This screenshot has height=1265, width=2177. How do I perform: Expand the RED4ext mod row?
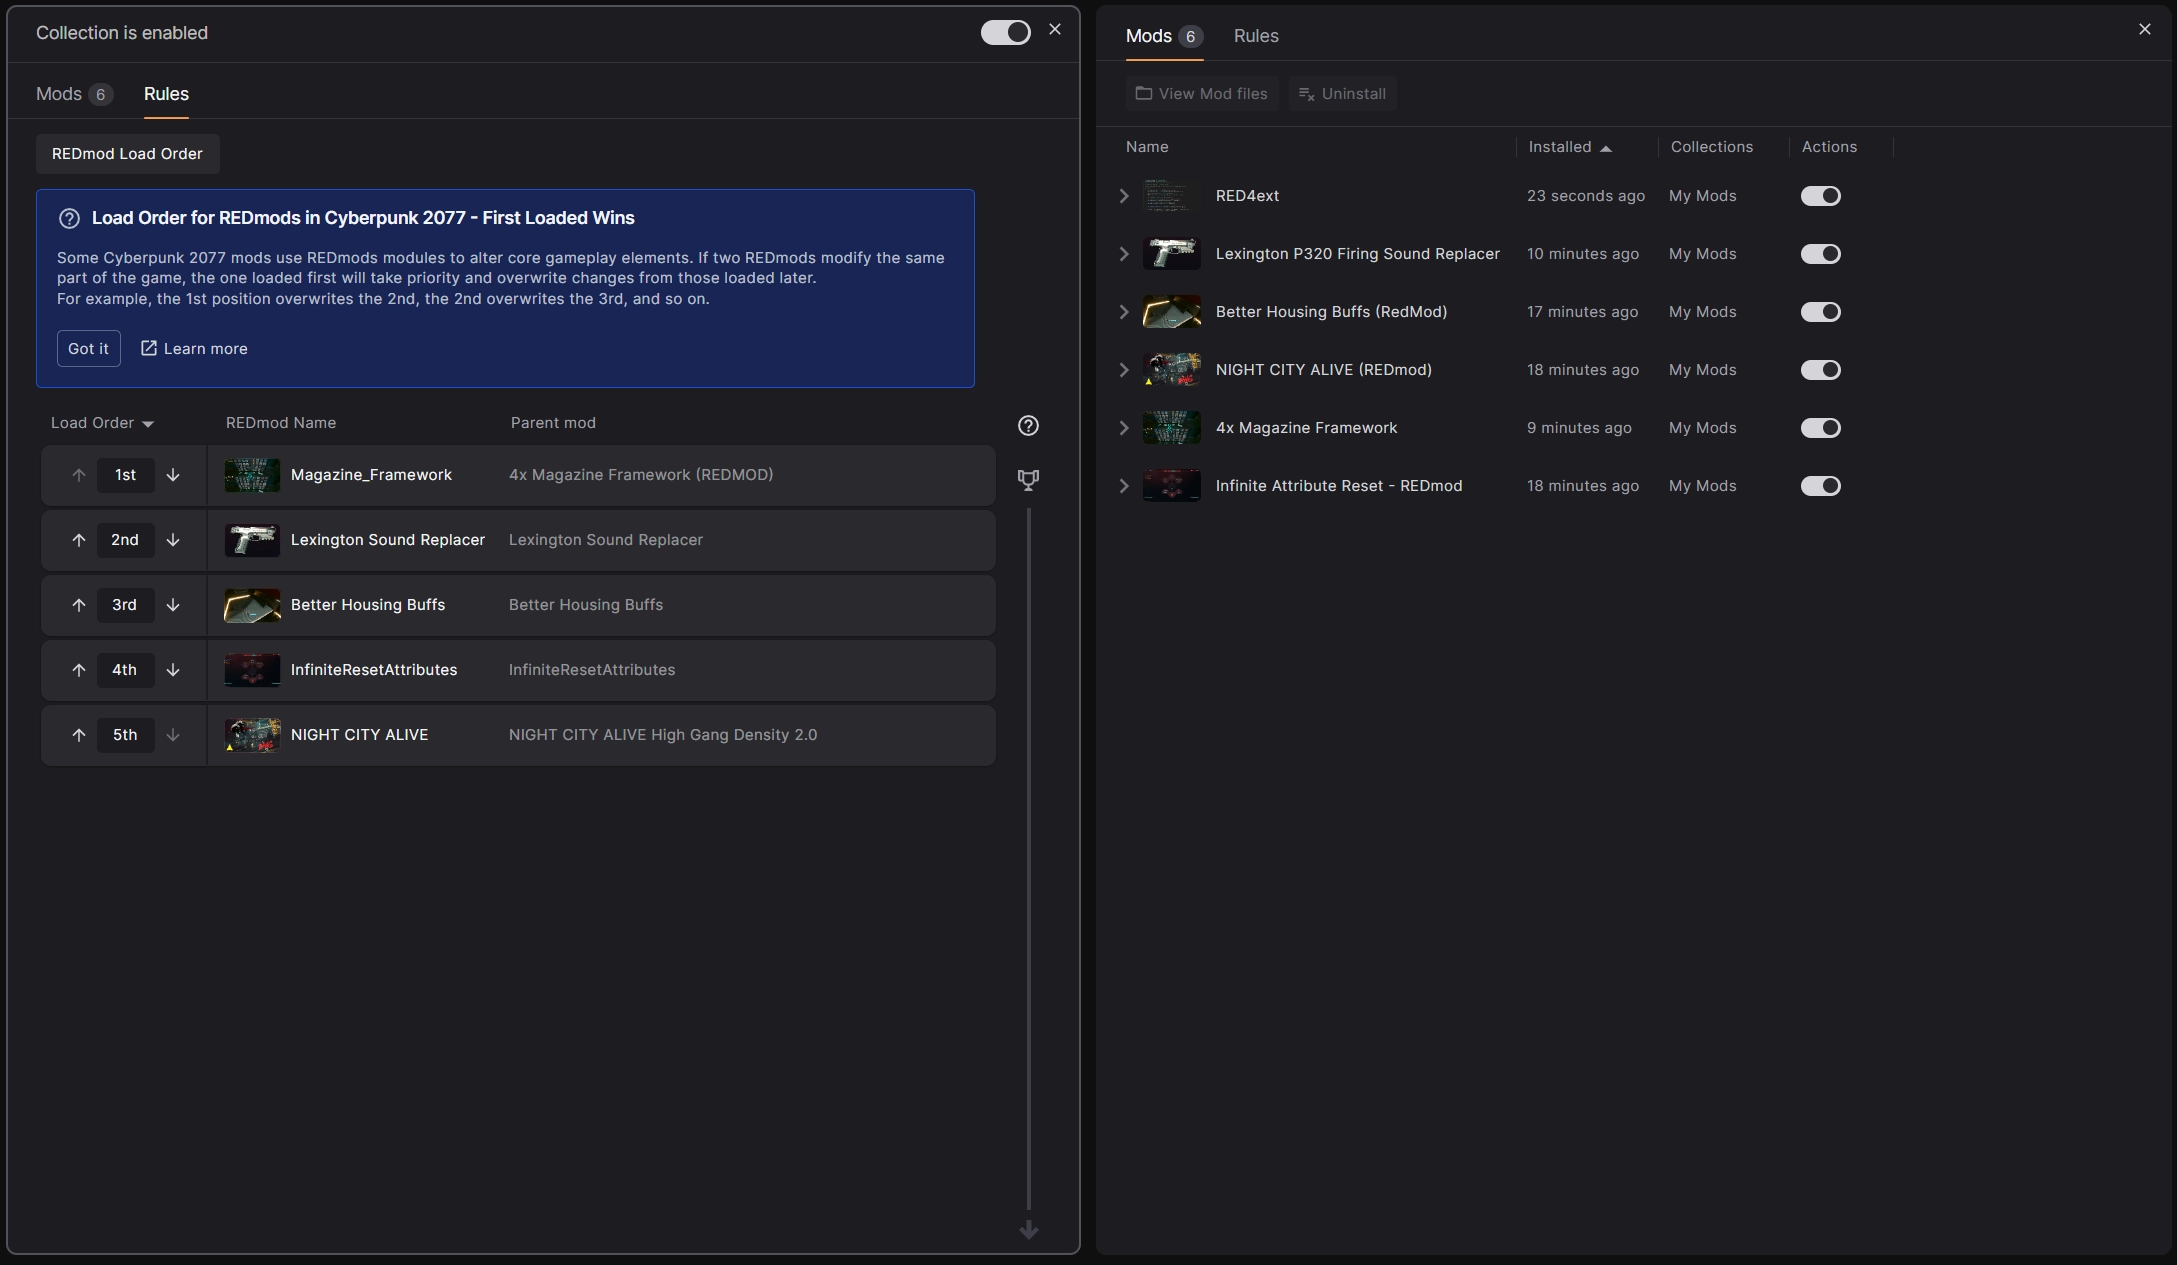point(1124,196)
